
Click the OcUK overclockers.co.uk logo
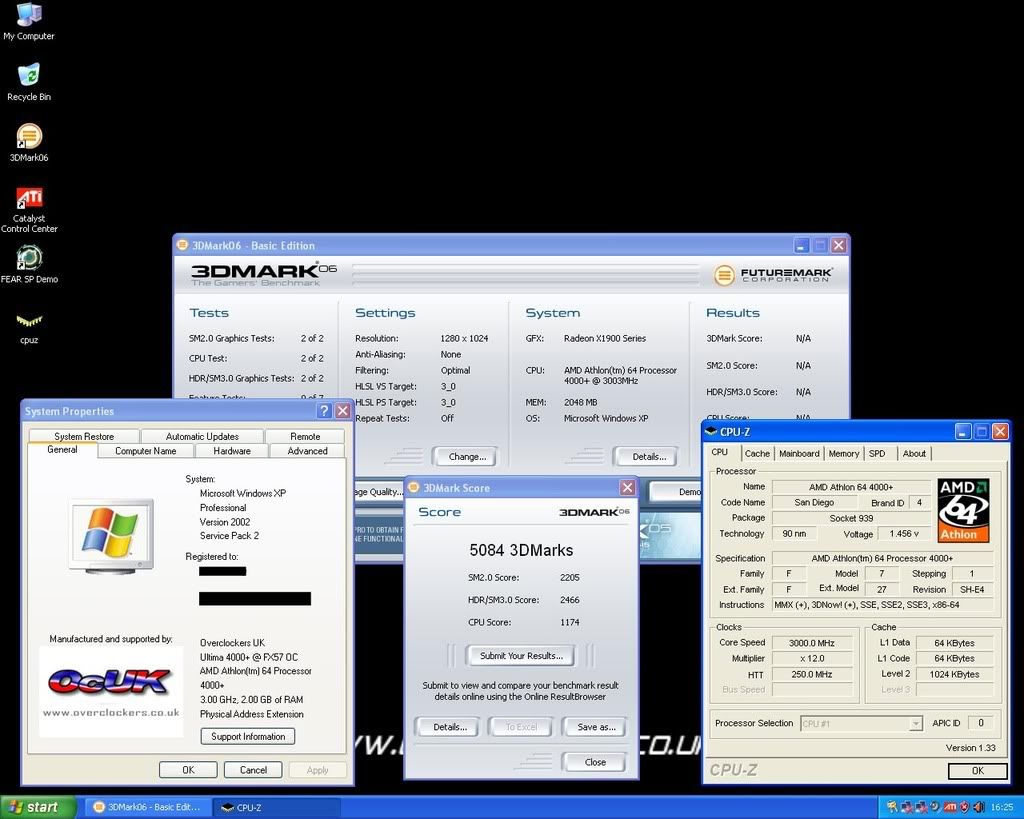111,692
